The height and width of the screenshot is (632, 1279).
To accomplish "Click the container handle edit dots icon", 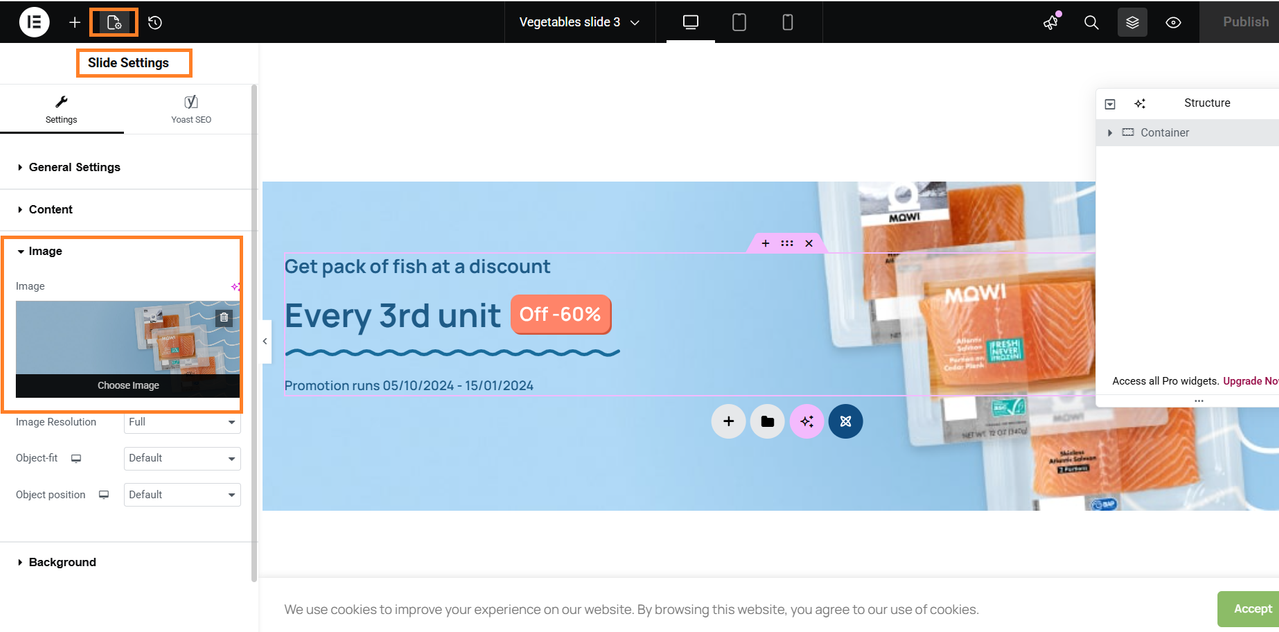I will 787,243.
